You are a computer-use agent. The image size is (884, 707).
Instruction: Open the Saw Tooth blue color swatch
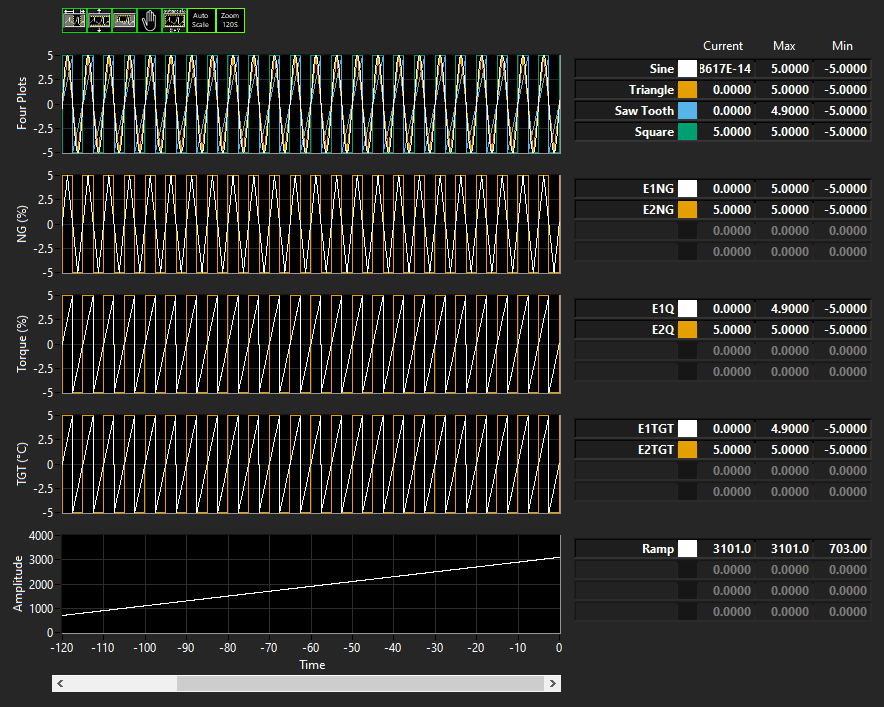tap(687, 111)
